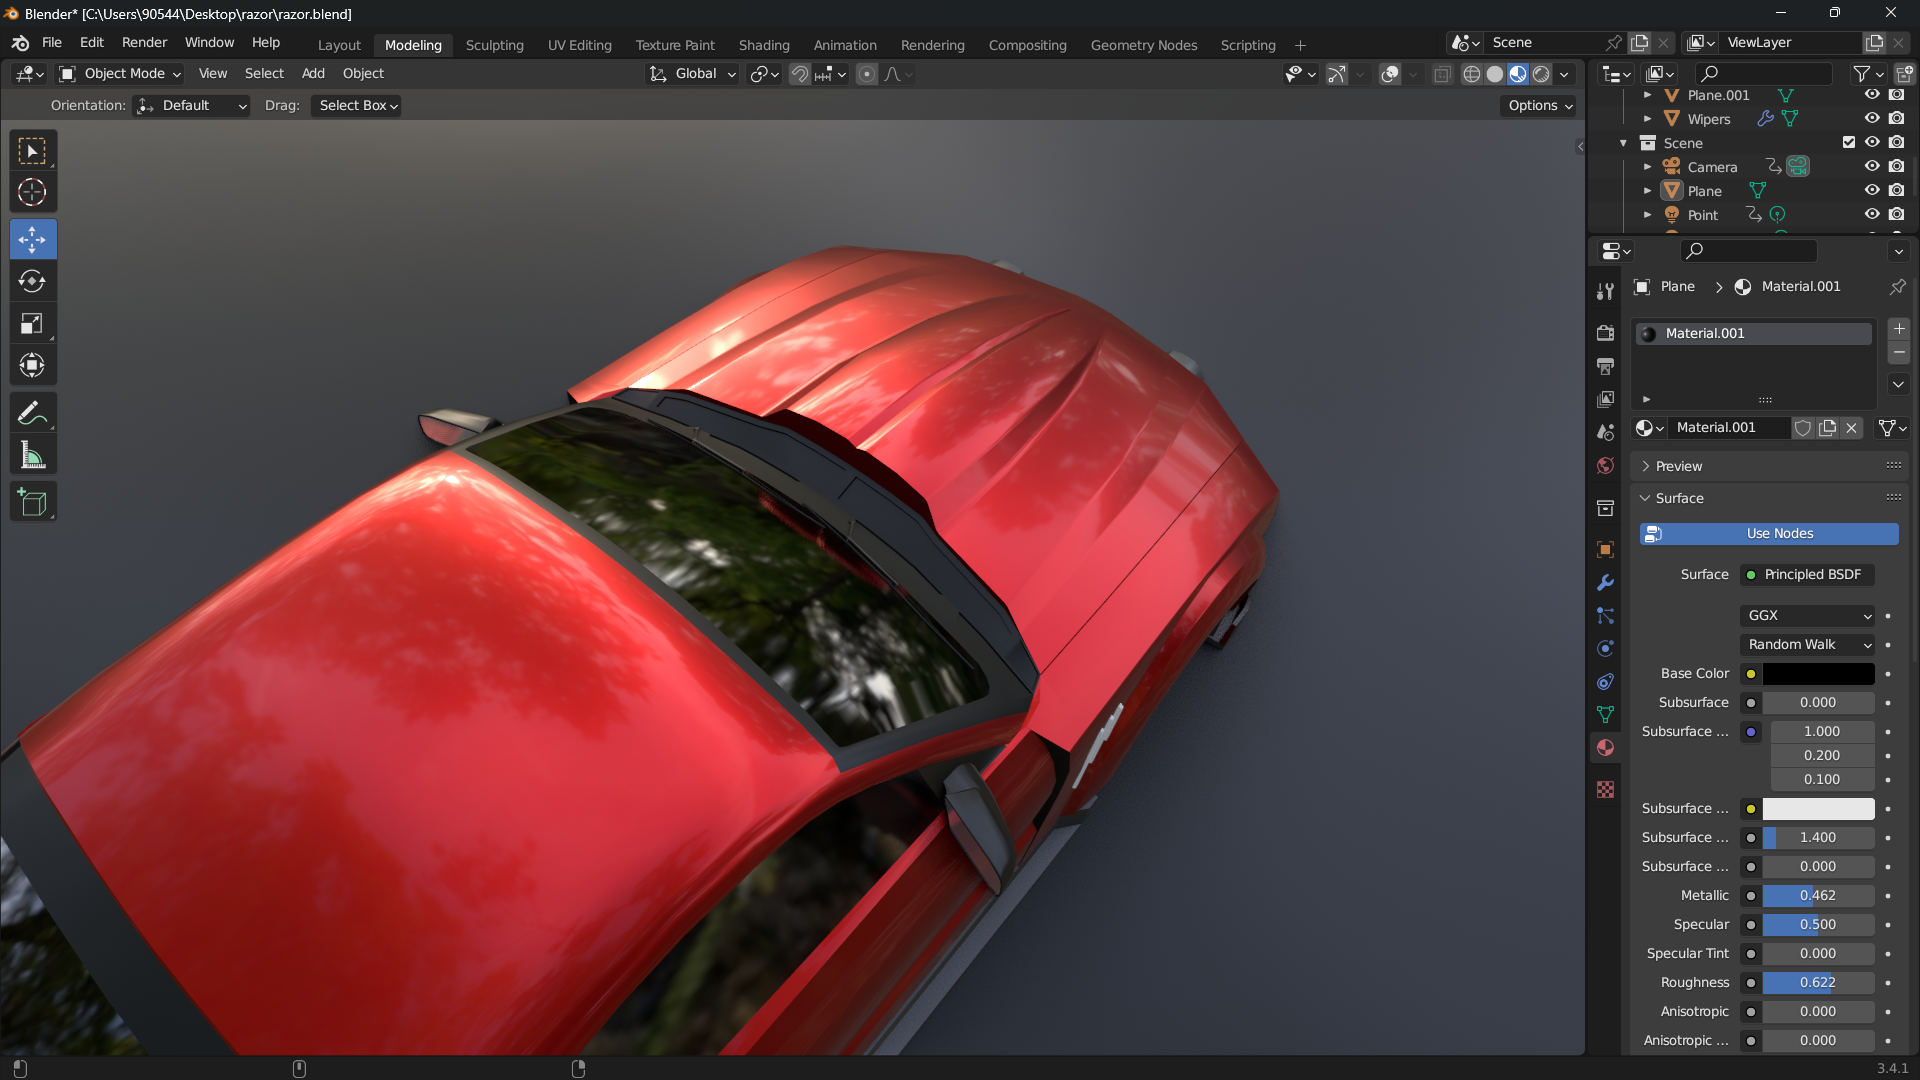Image resolution: width=1920 pixels, height=1080 pixels.
Task: Click the Roughness value slider
Action: pyautogui.click(x=1818, y=983)
